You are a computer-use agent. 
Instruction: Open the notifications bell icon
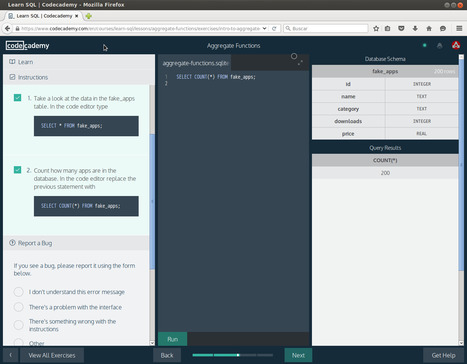[x=440, y=46]
